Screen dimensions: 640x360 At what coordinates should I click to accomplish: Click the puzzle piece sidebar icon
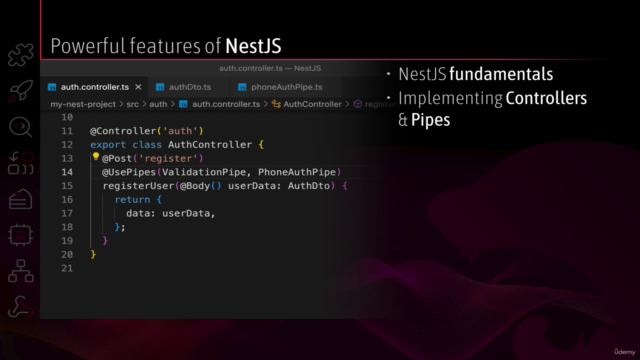pos(20,55)
